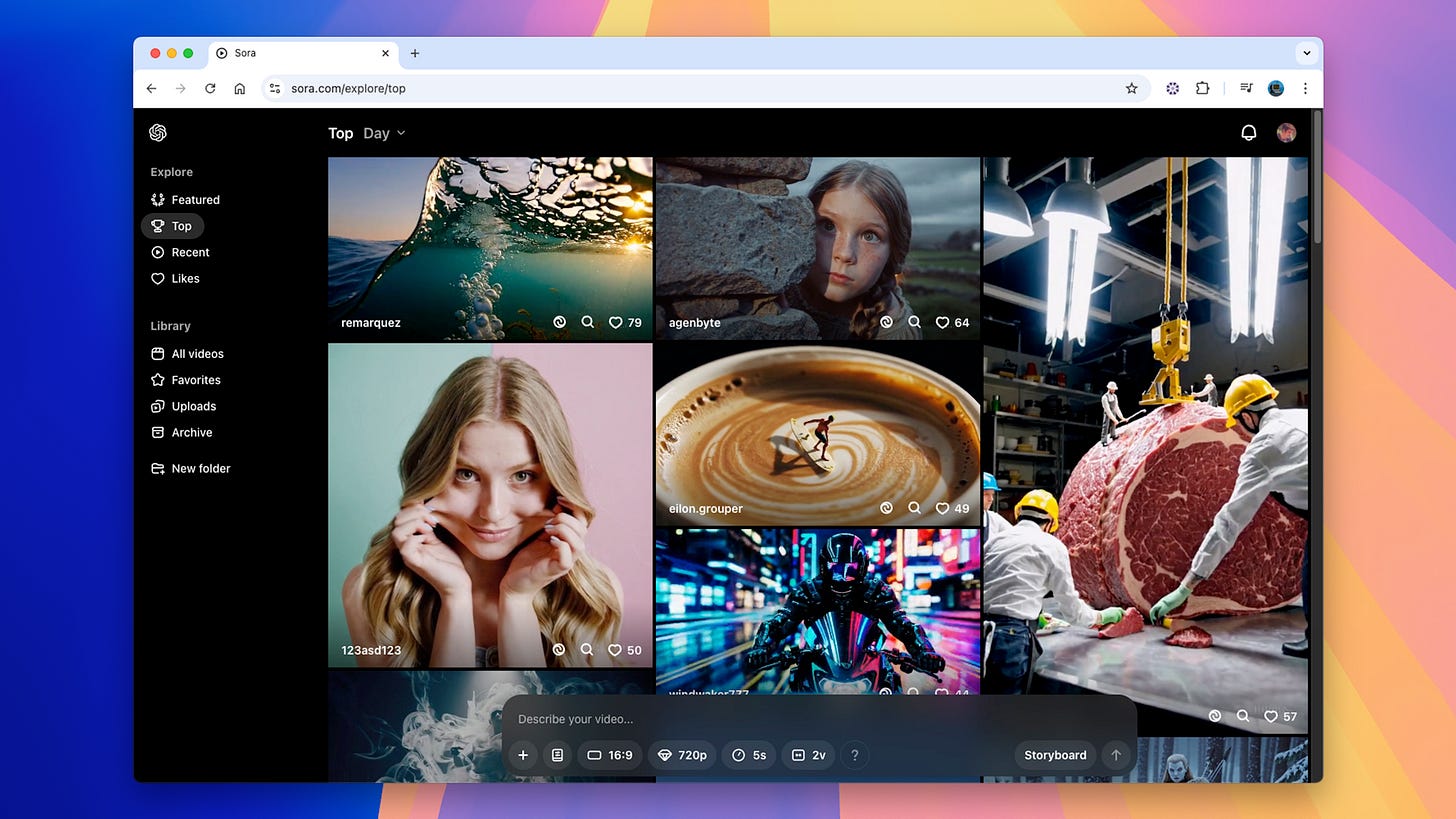Click the Storyboard button

tap(1054, 755)
